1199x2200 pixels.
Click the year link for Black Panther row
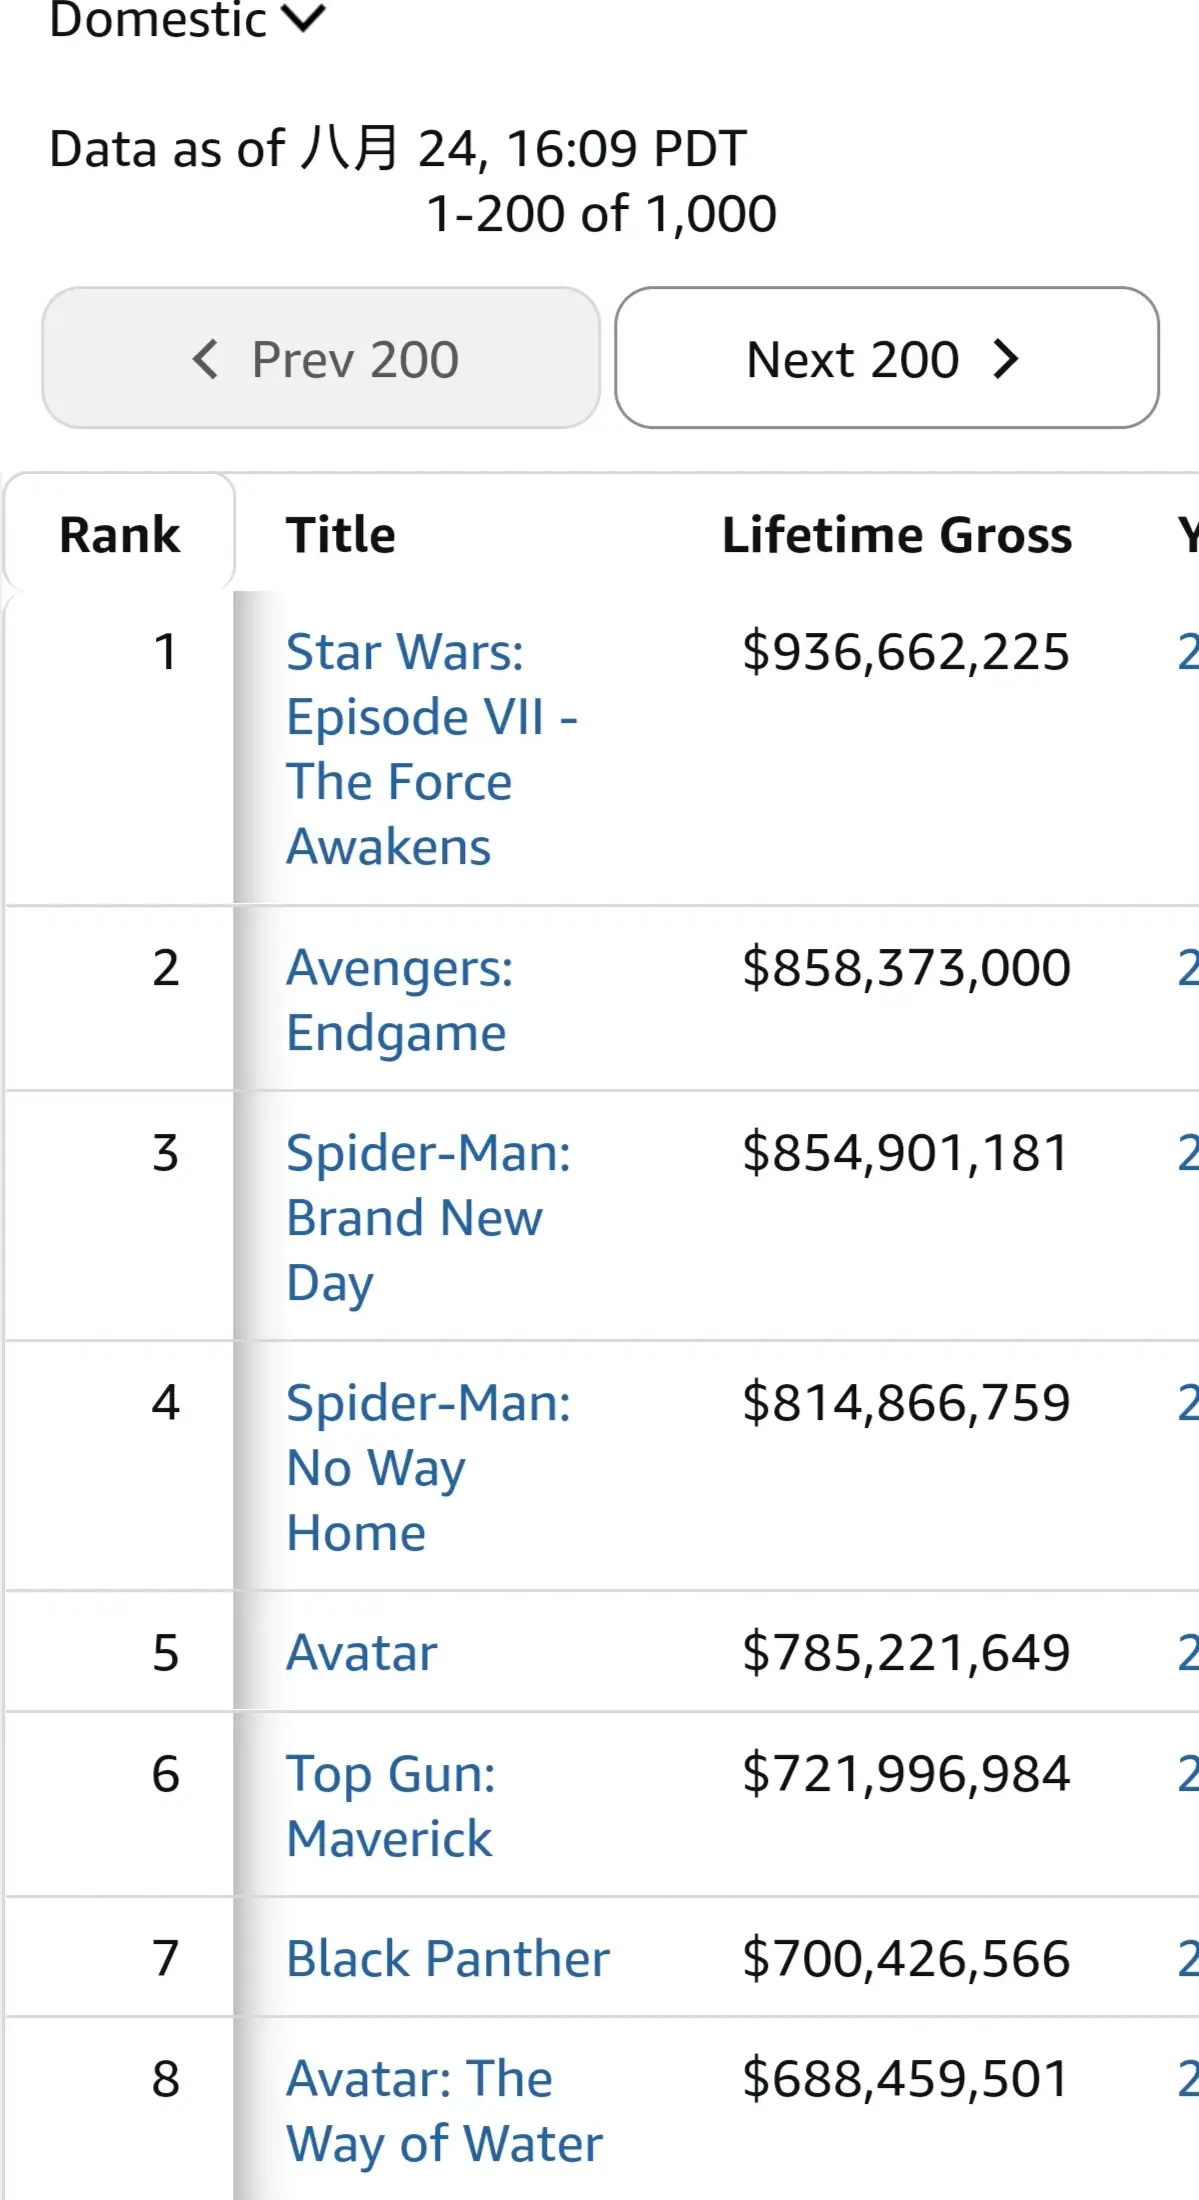1188,1958
